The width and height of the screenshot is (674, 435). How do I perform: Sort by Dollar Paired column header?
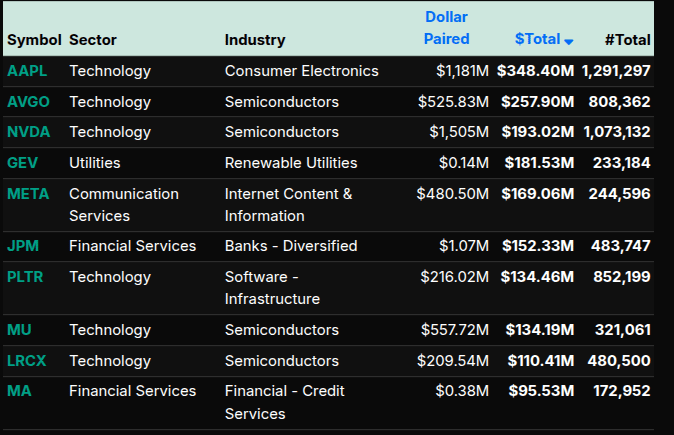pos(446,28)
